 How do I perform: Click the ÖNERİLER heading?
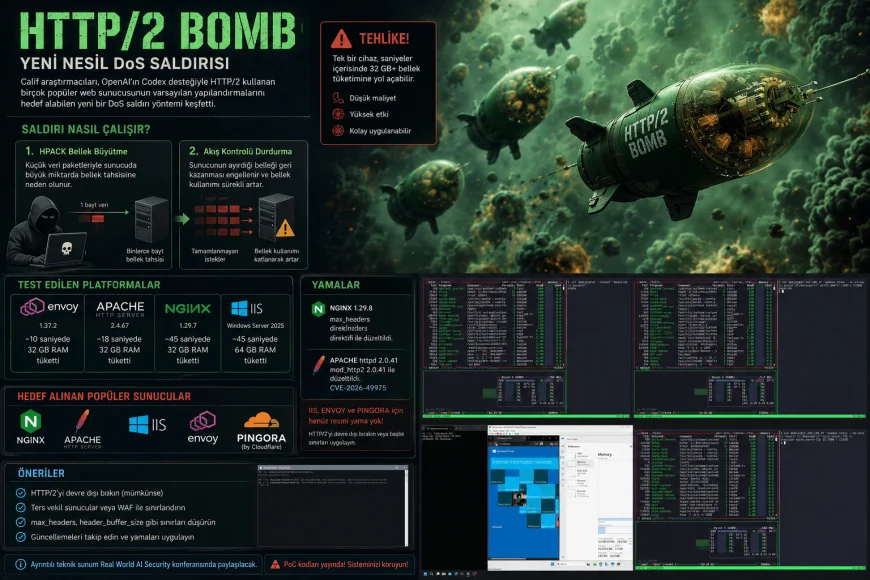pyautogui.click(x=41, y=473)
